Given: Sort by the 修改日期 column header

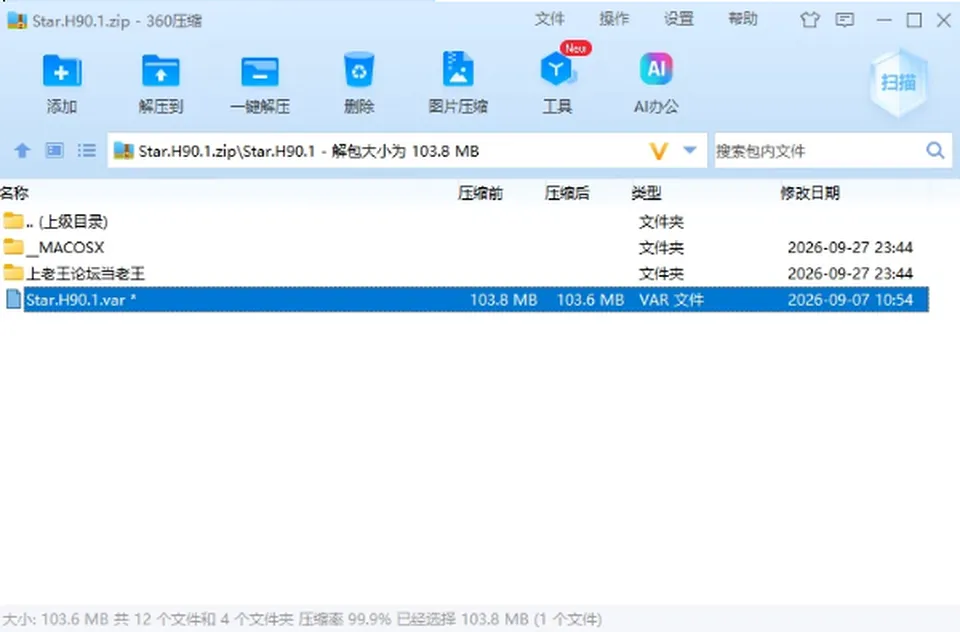Looking at the screenshot, I should pos(809,194).
